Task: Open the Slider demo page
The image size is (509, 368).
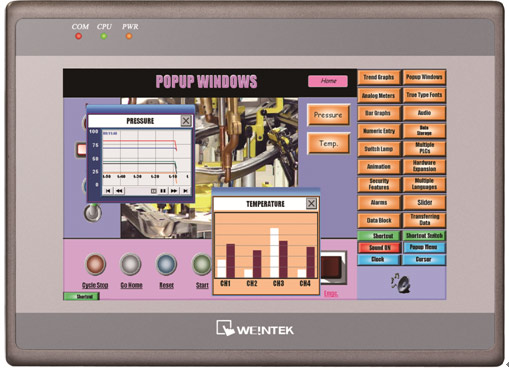Action: [424, 202]
